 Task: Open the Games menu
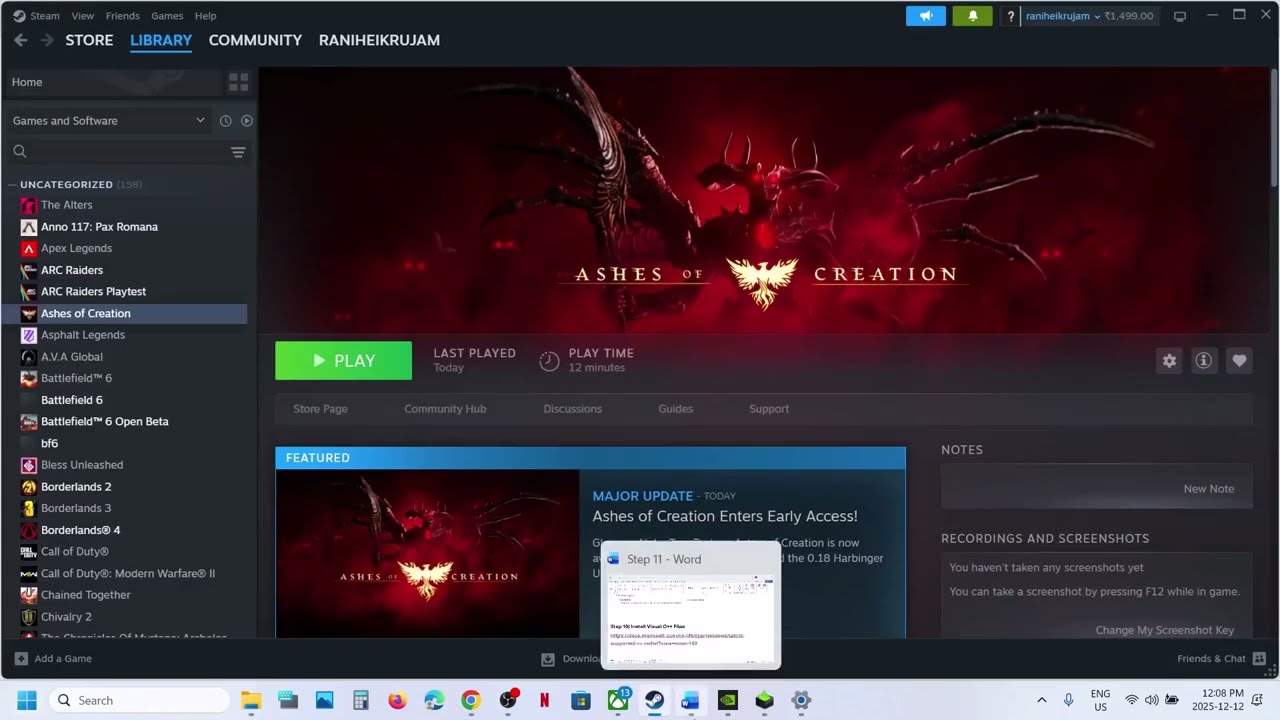[x=167, y=16]
